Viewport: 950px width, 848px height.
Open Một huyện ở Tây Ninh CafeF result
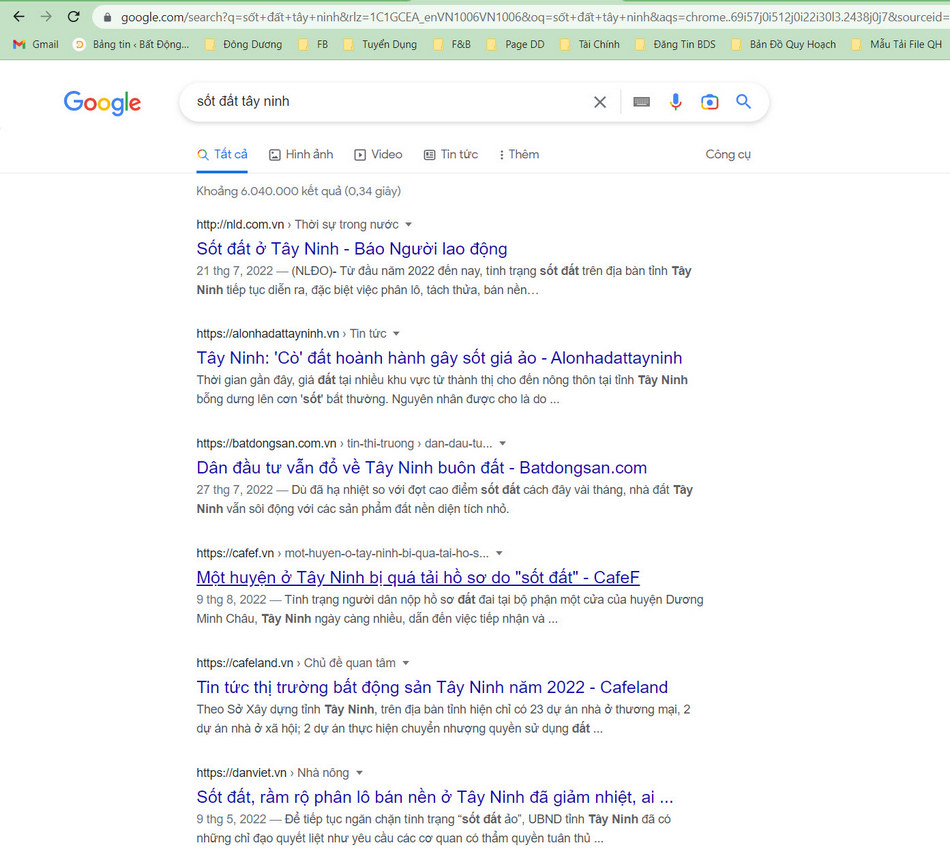(418, 577)
